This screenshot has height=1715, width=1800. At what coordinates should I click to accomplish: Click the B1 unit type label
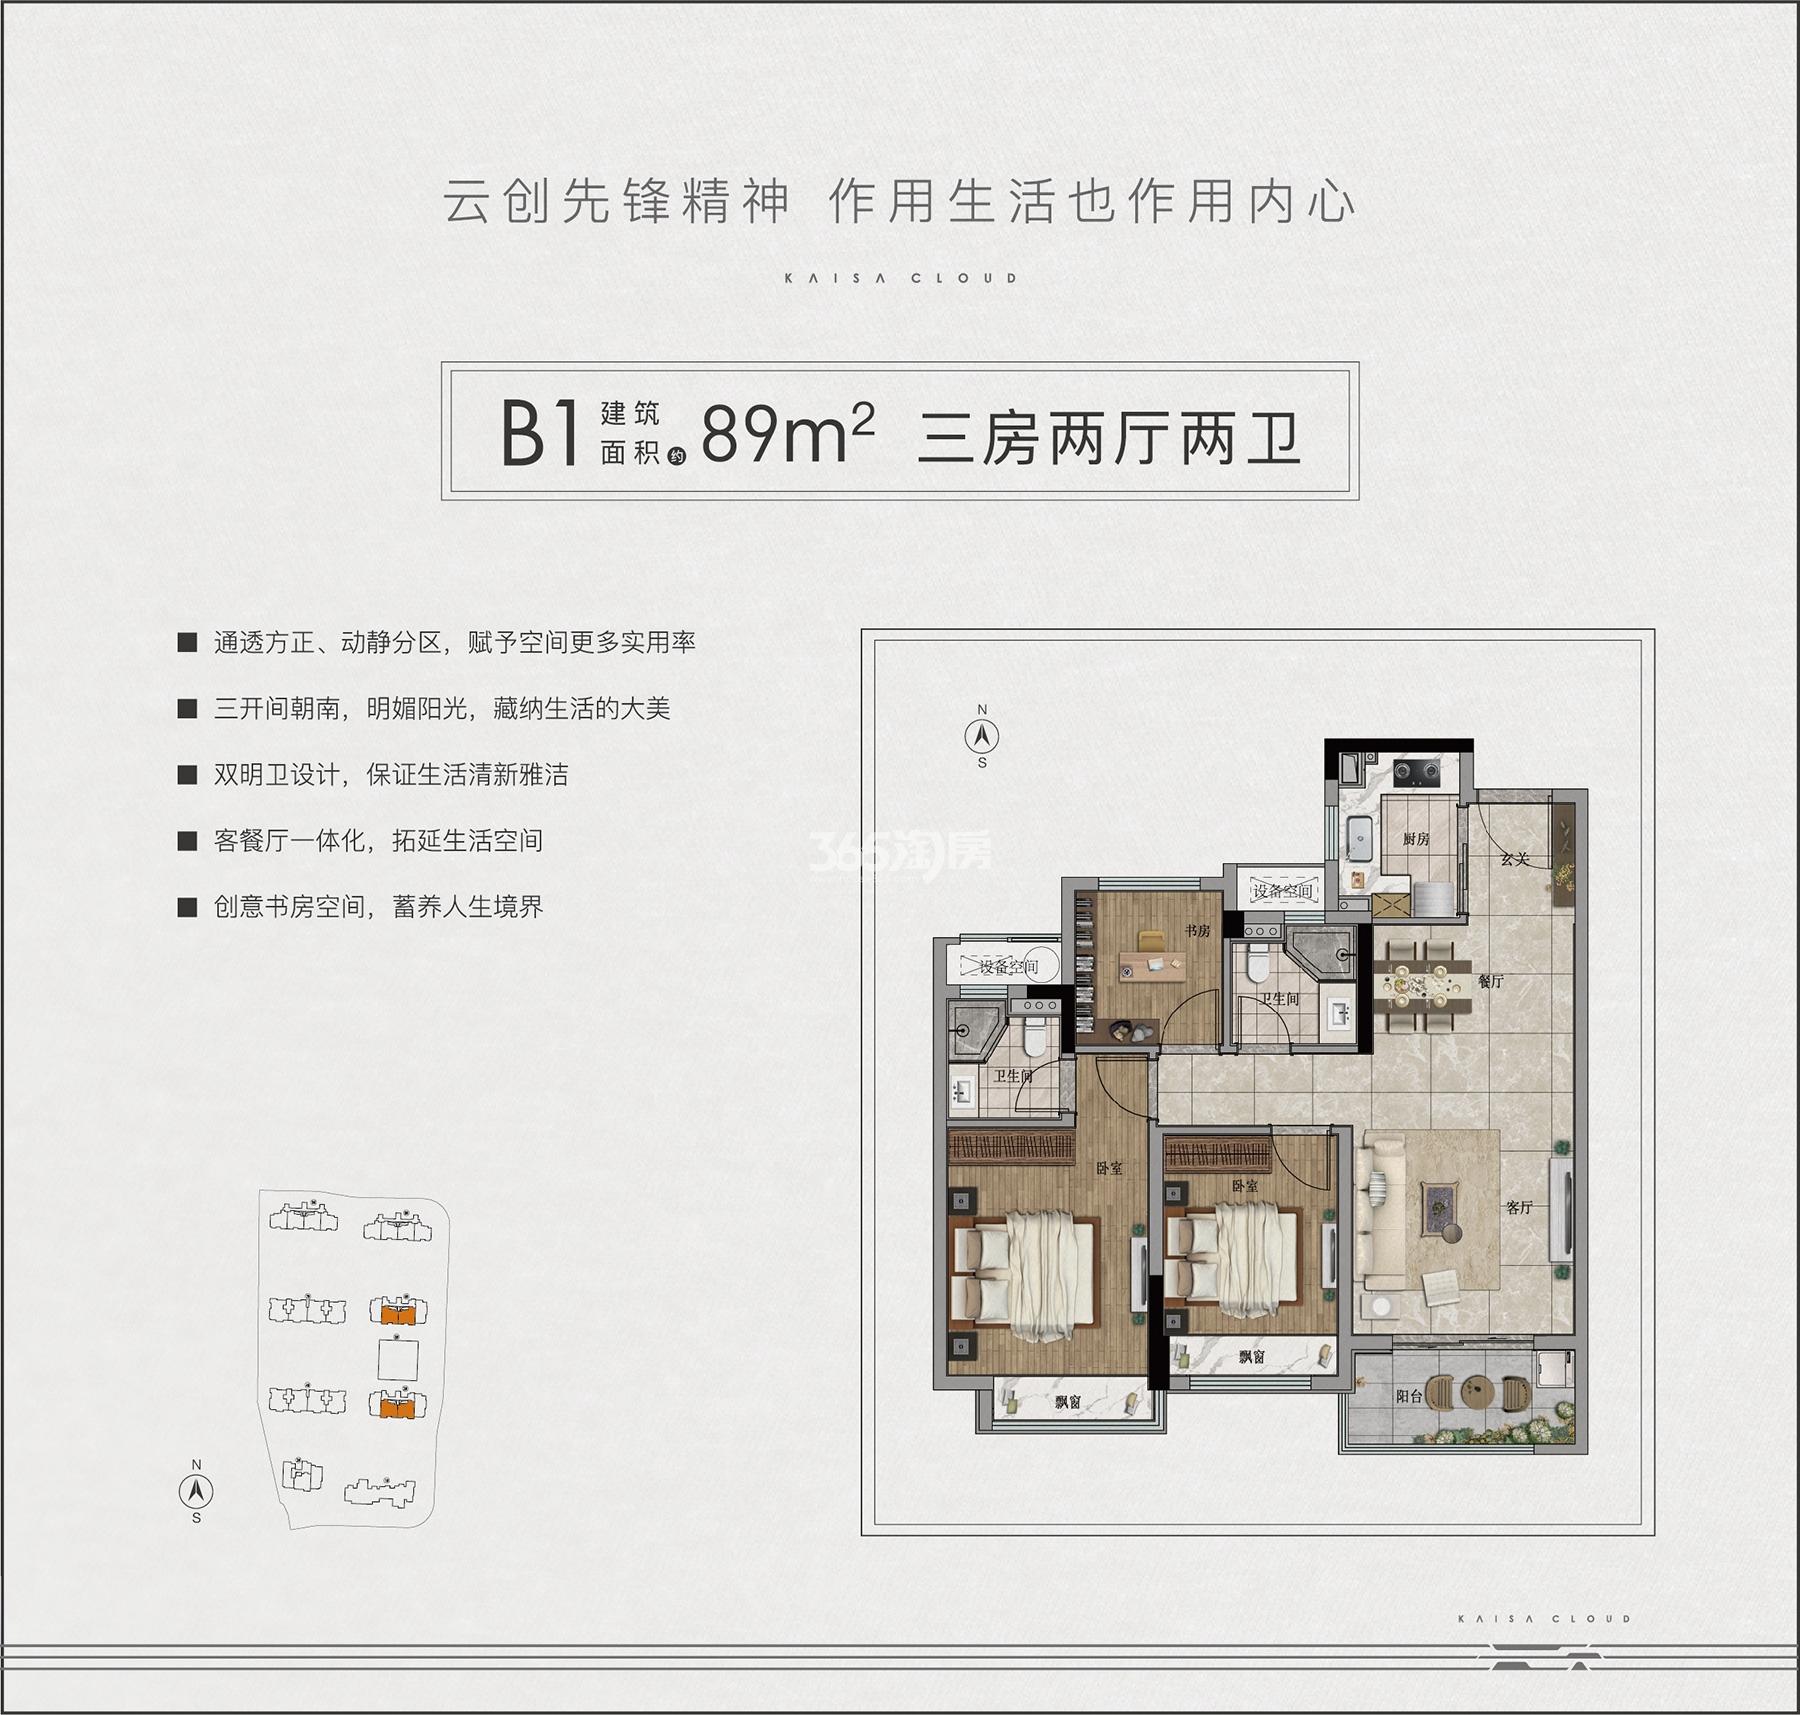tap(540, 434)
